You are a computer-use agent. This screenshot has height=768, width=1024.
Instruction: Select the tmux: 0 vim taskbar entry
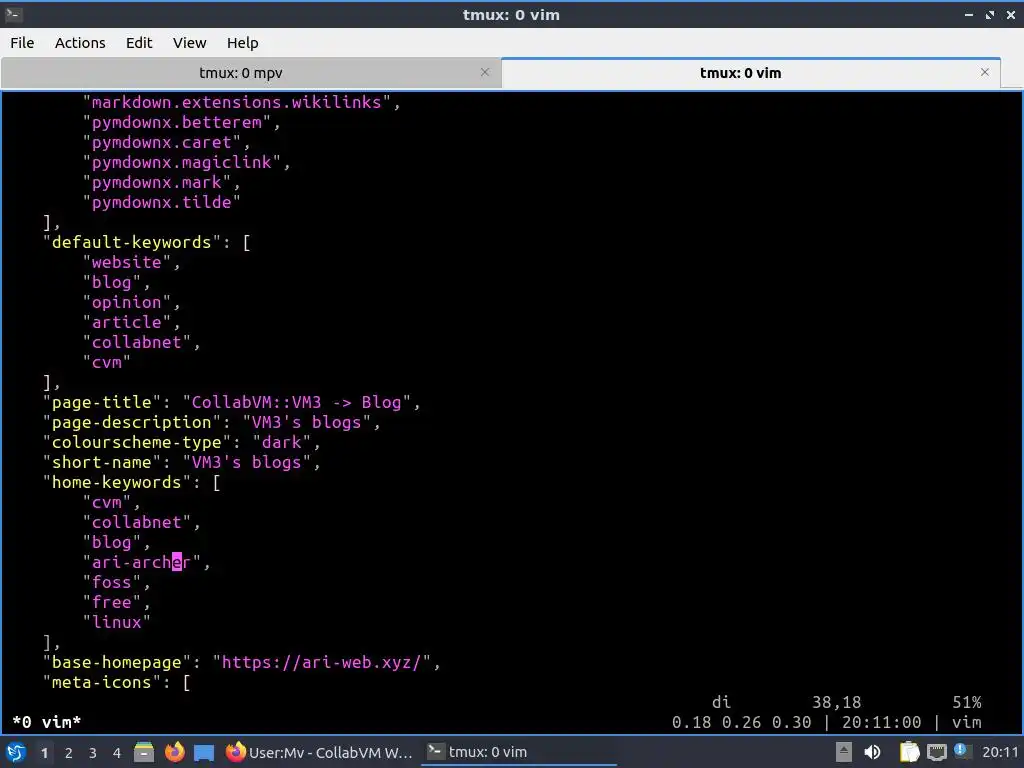519,752
